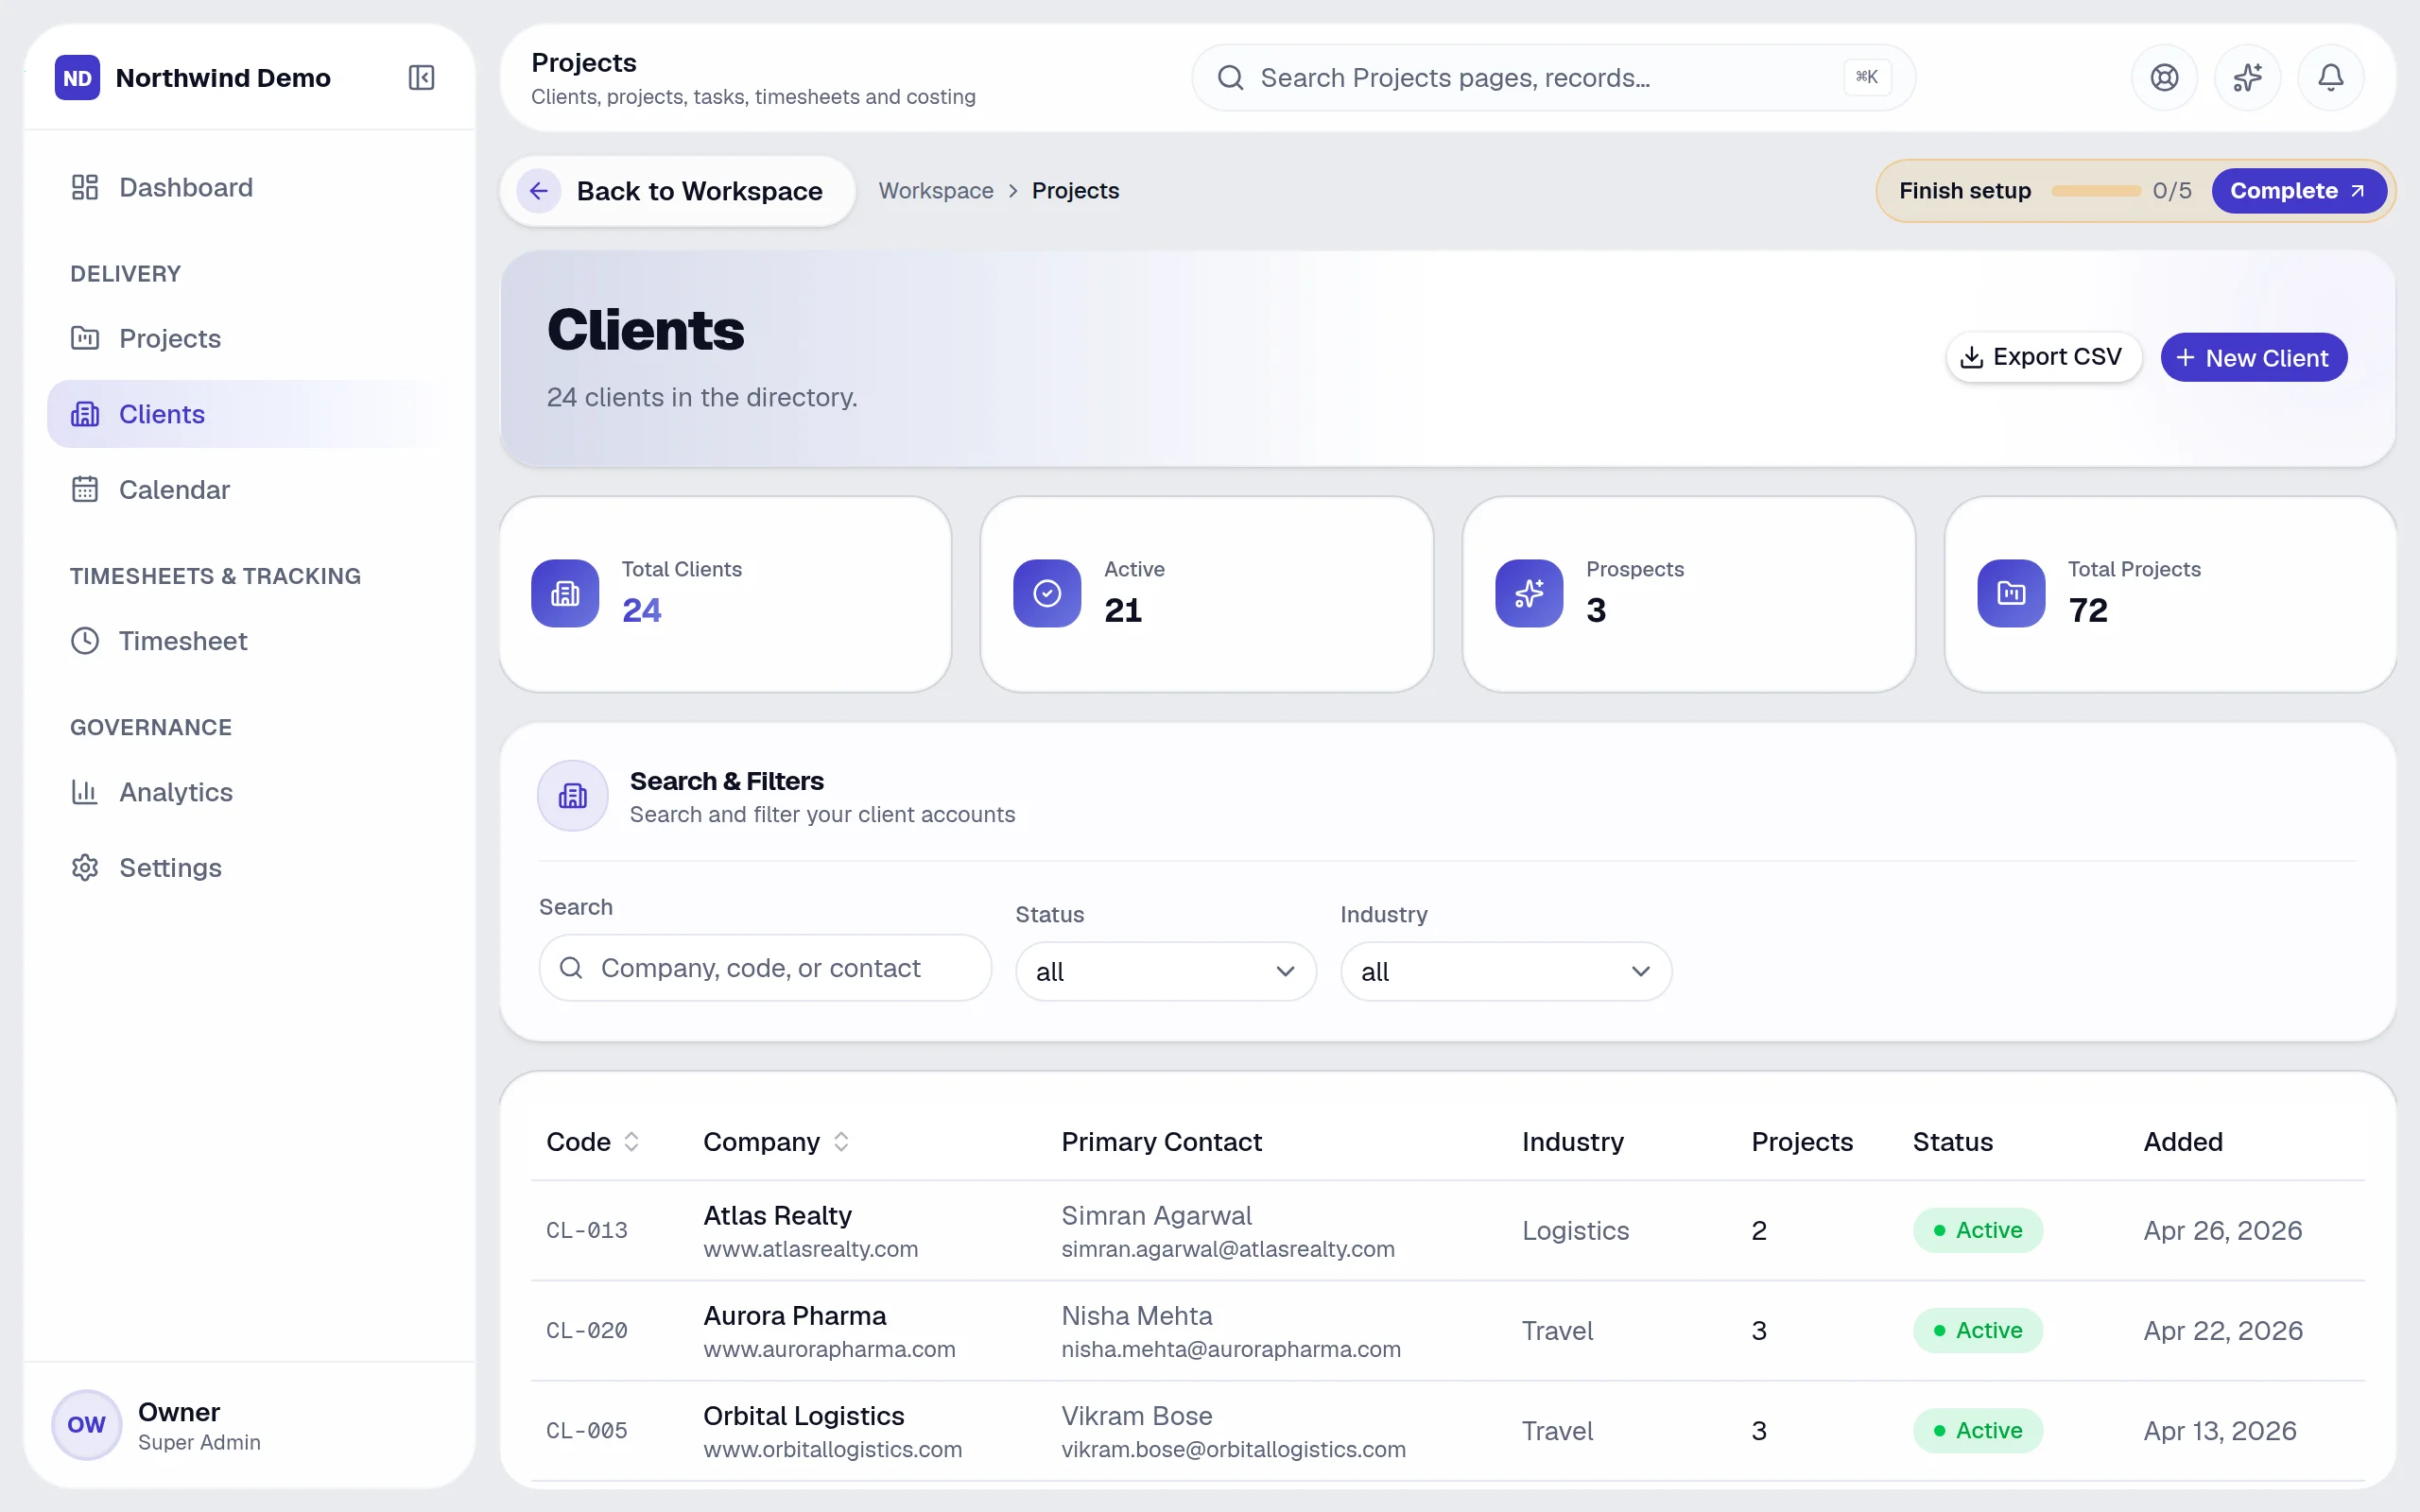Click the Workspace breadcrumb link
The width and height of the screenshot is (2420, 1512).
click(936, 190)
